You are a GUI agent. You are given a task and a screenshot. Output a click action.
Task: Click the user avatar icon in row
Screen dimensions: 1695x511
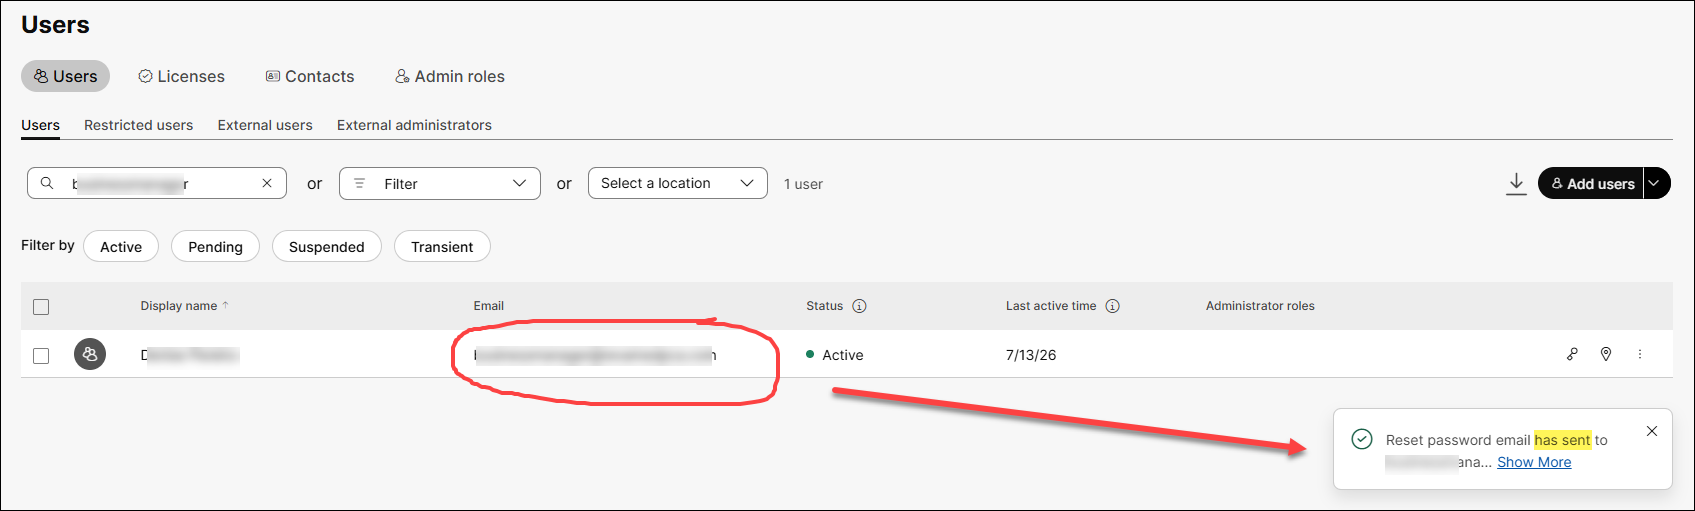(90, 354)
